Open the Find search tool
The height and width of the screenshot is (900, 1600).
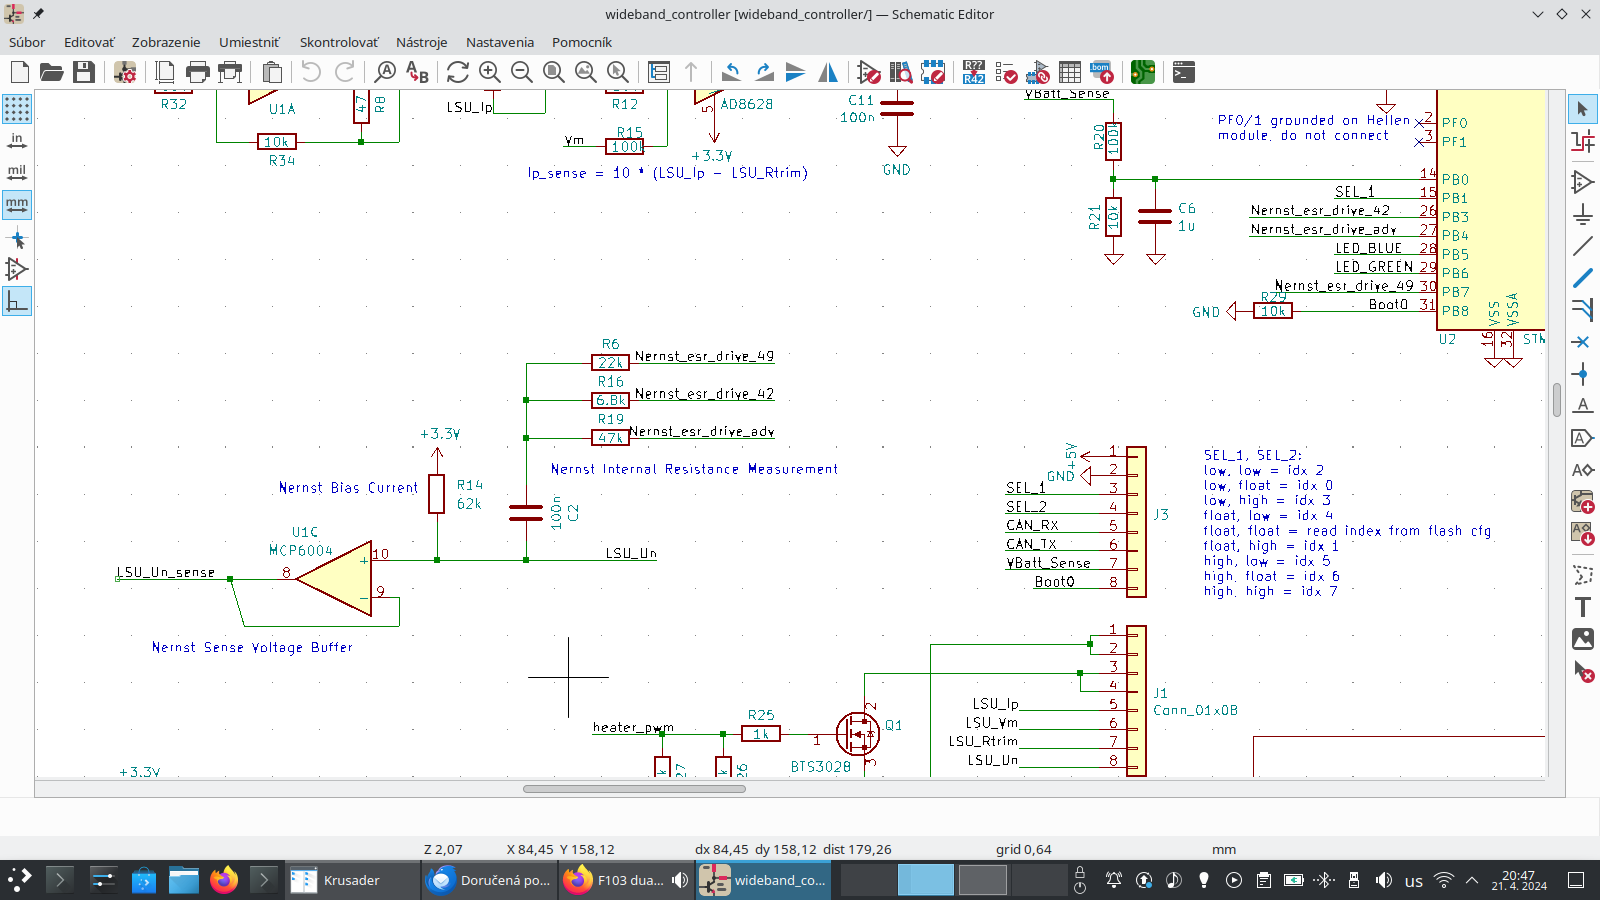click(386, 72)
